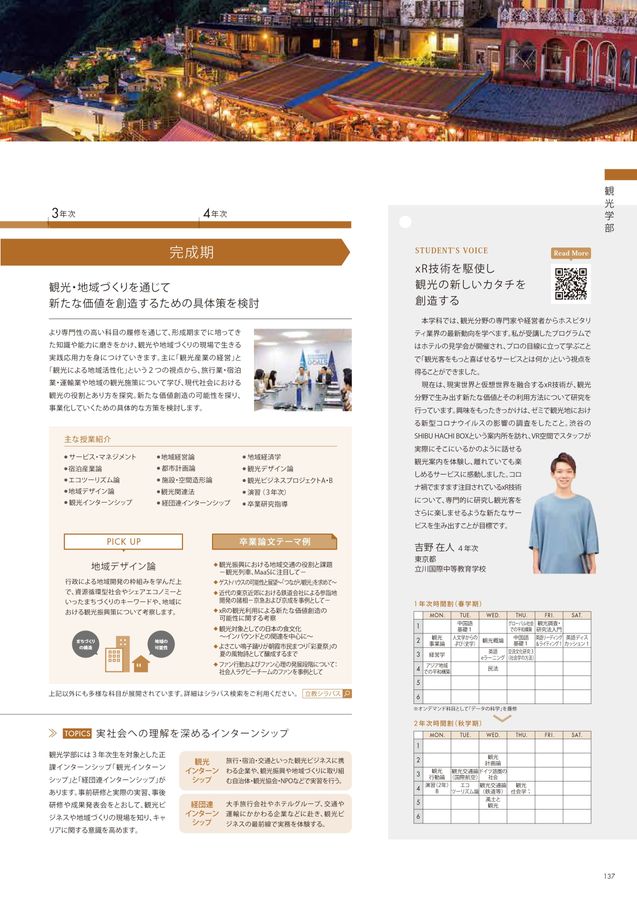Select 観光デザイン論 in course list
This screenshot has height=900, width=637.
[268, 468]
